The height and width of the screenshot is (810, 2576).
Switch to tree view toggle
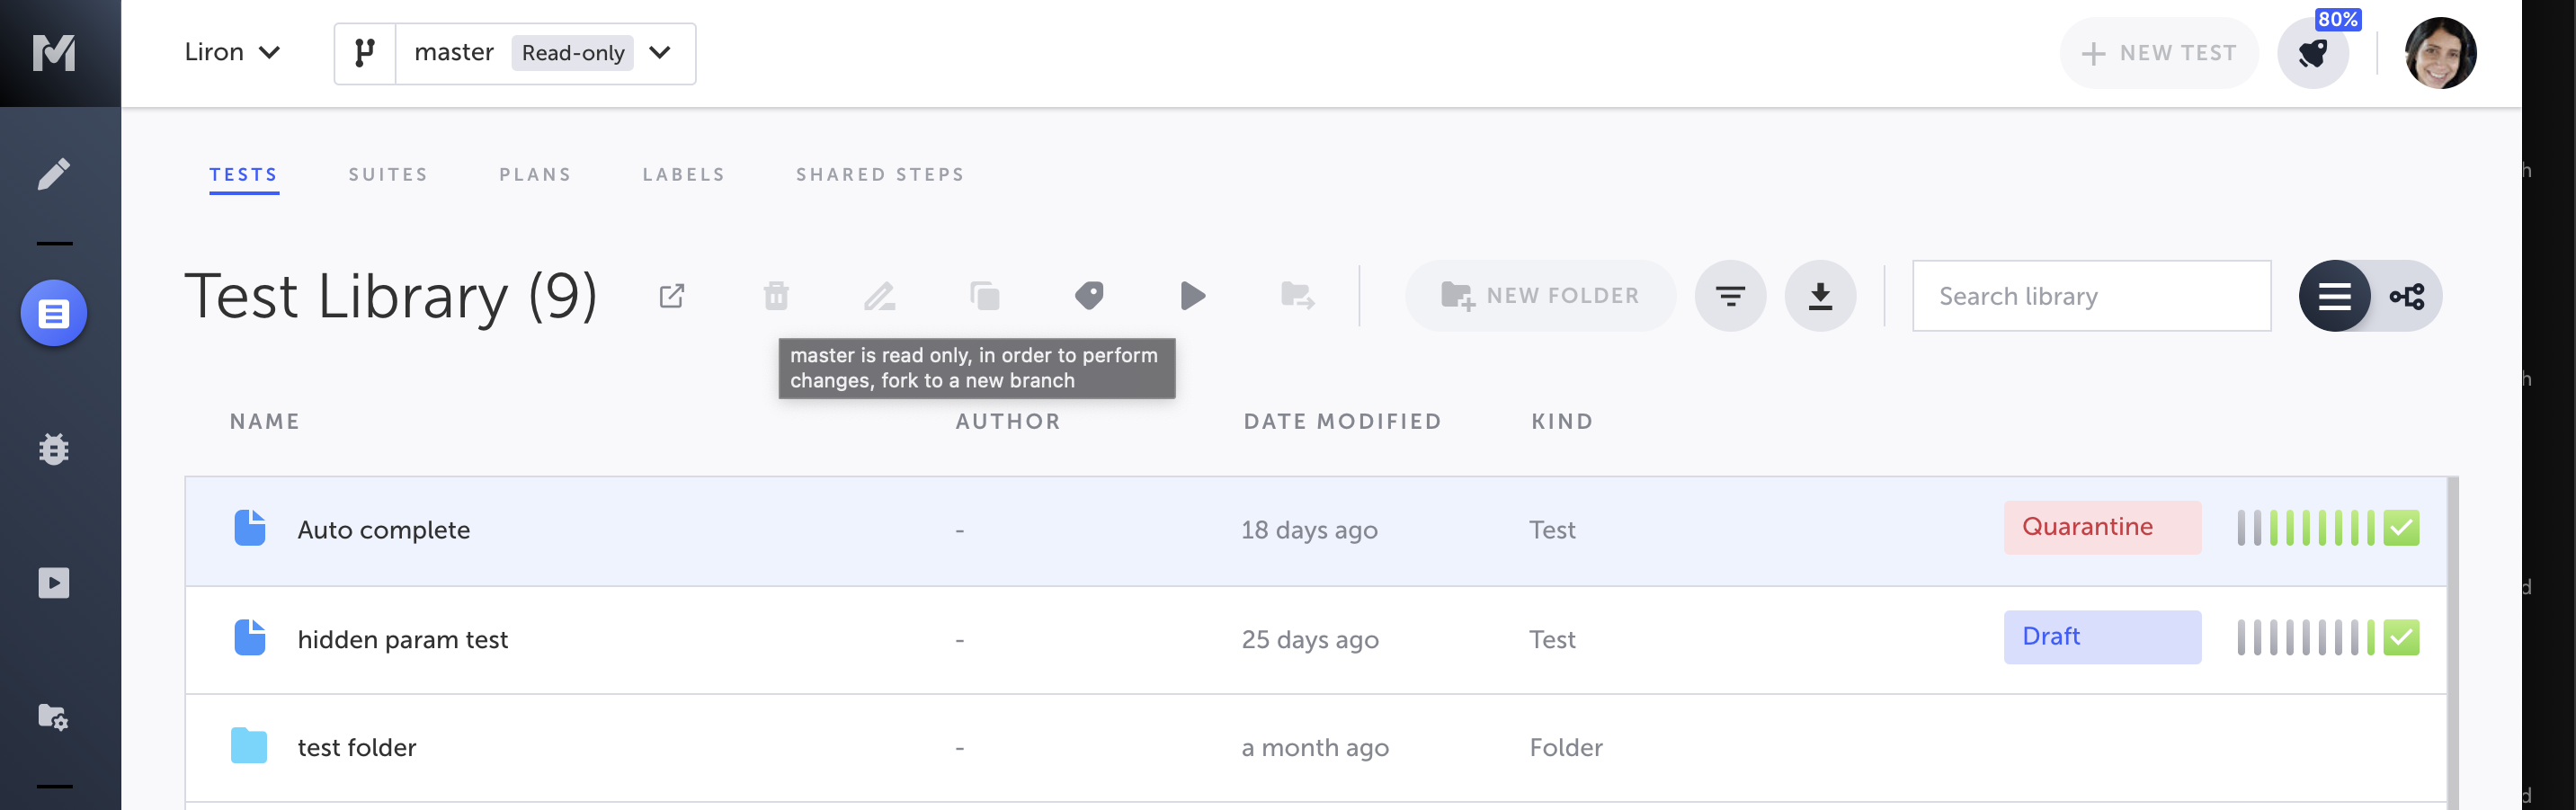[2406, 296]
